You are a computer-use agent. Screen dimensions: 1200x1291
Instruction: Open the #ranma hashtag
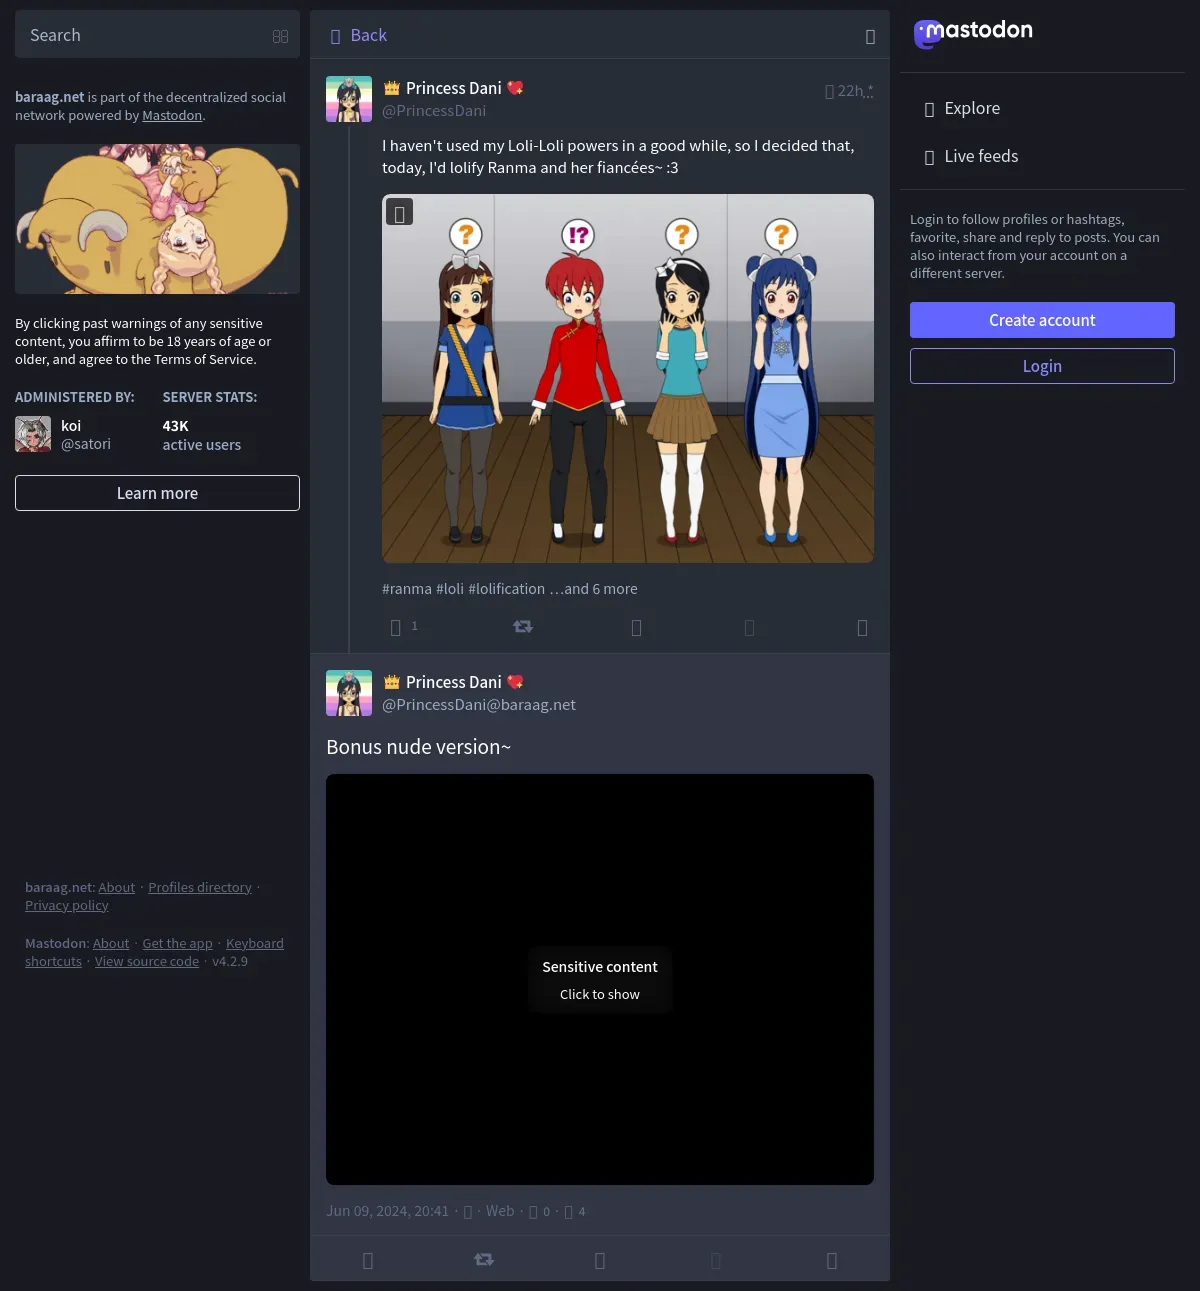tap(407, 589)
